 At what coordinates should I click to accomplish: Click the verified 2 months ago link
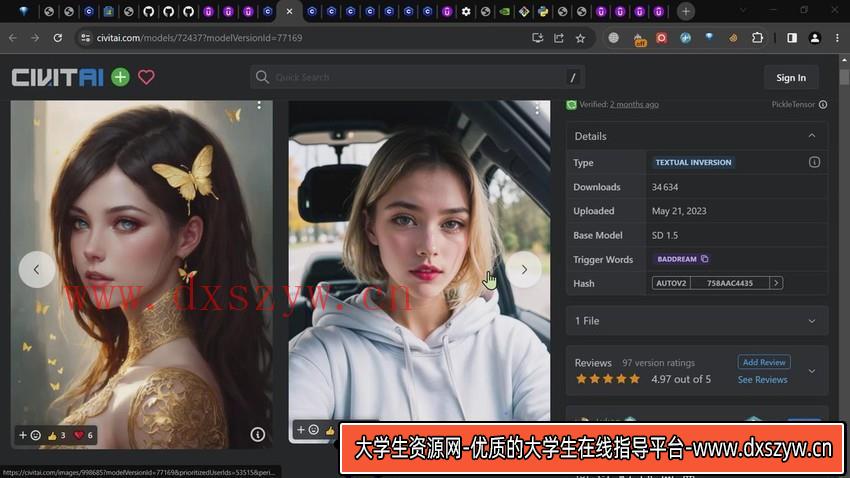click(634, 104)
